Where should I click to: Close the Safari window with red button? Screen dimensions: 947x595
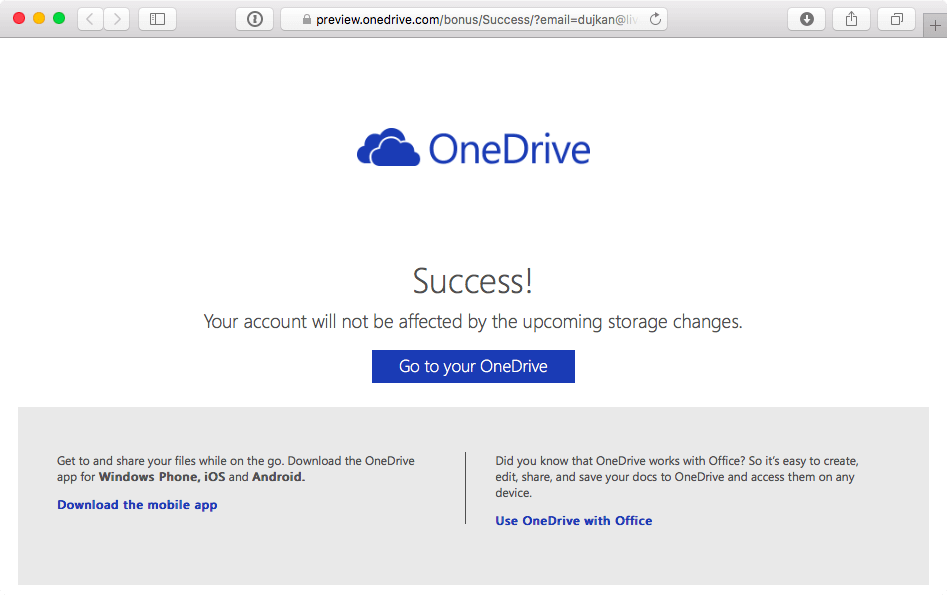(x=19, y=18)
